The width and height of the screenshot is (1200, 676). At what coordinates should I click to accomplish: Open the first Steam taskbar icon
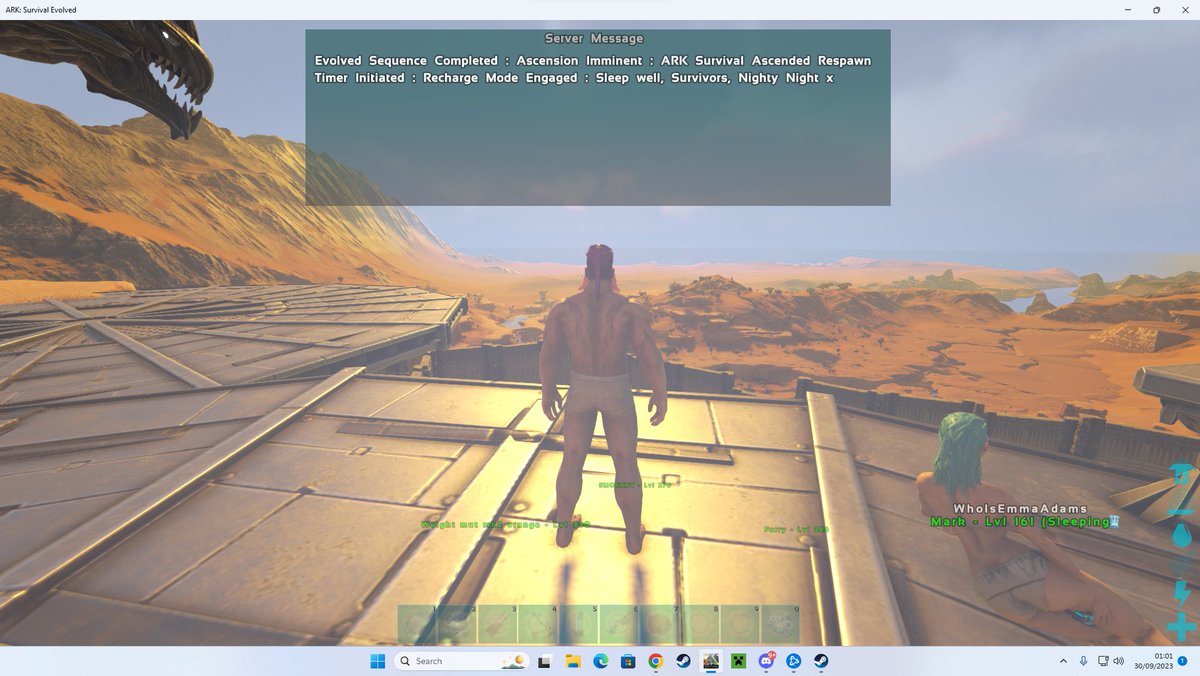coord(683,661)
